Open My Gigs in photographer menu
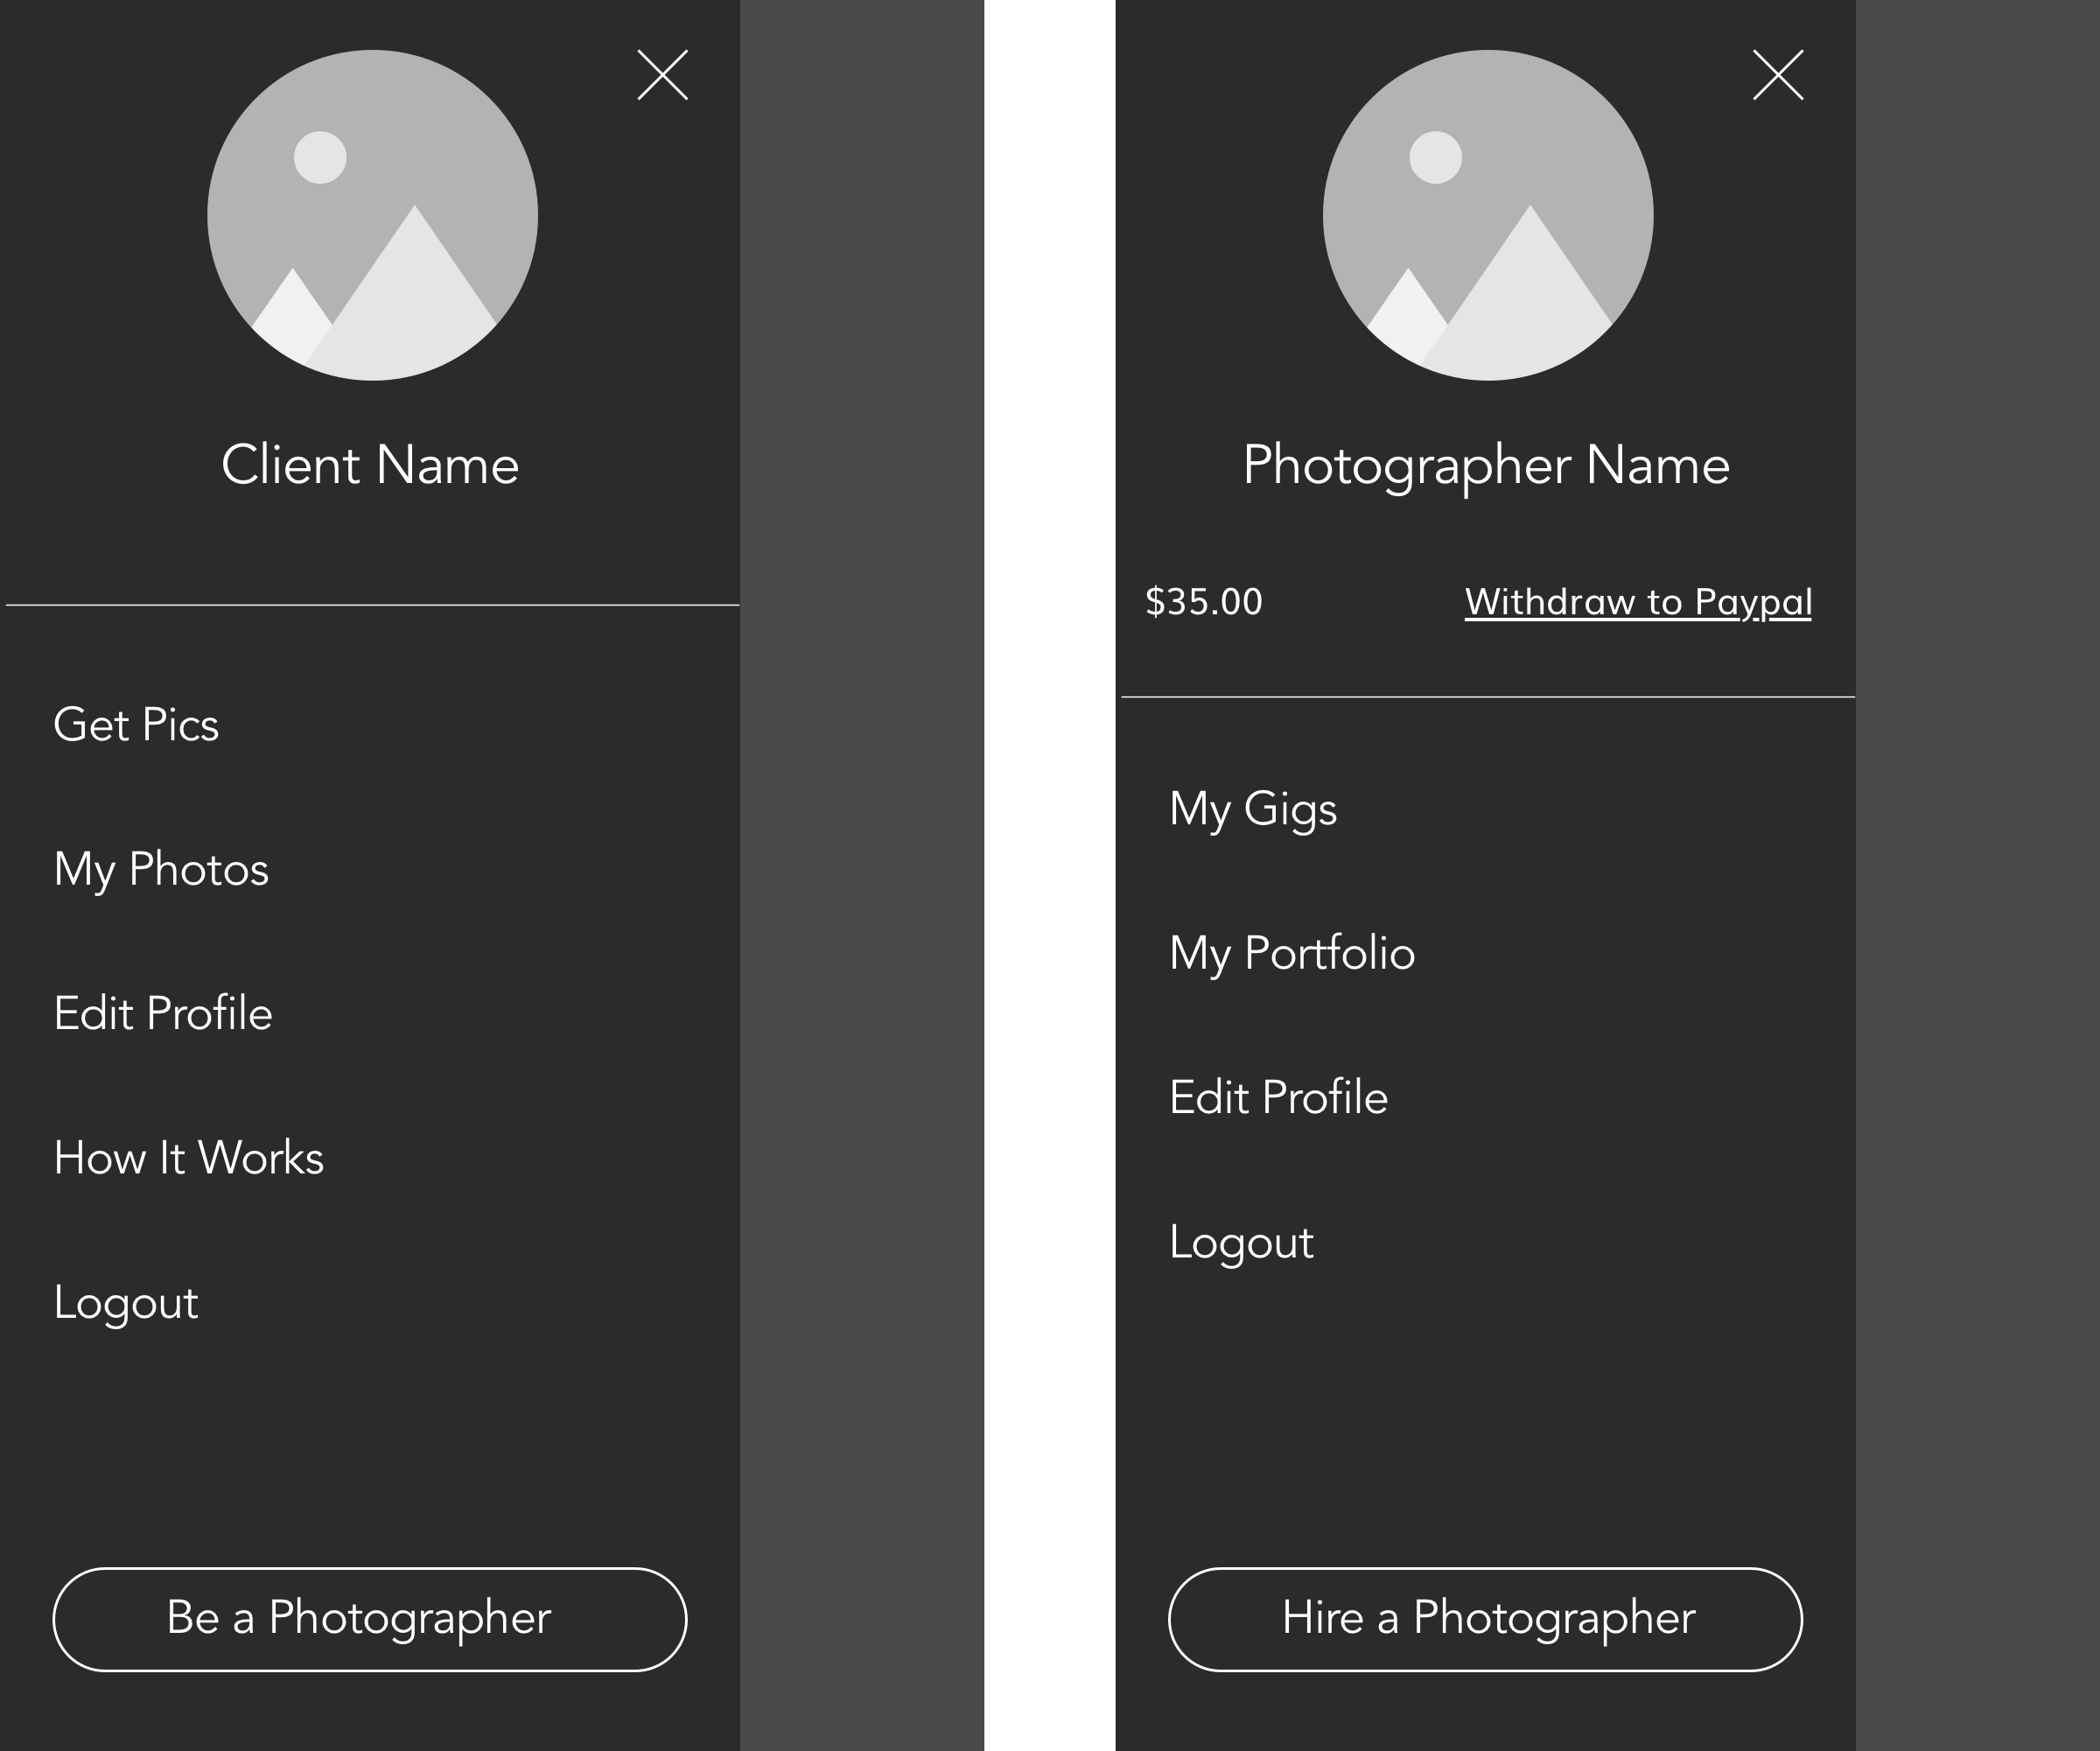 tap(1253, 809)
